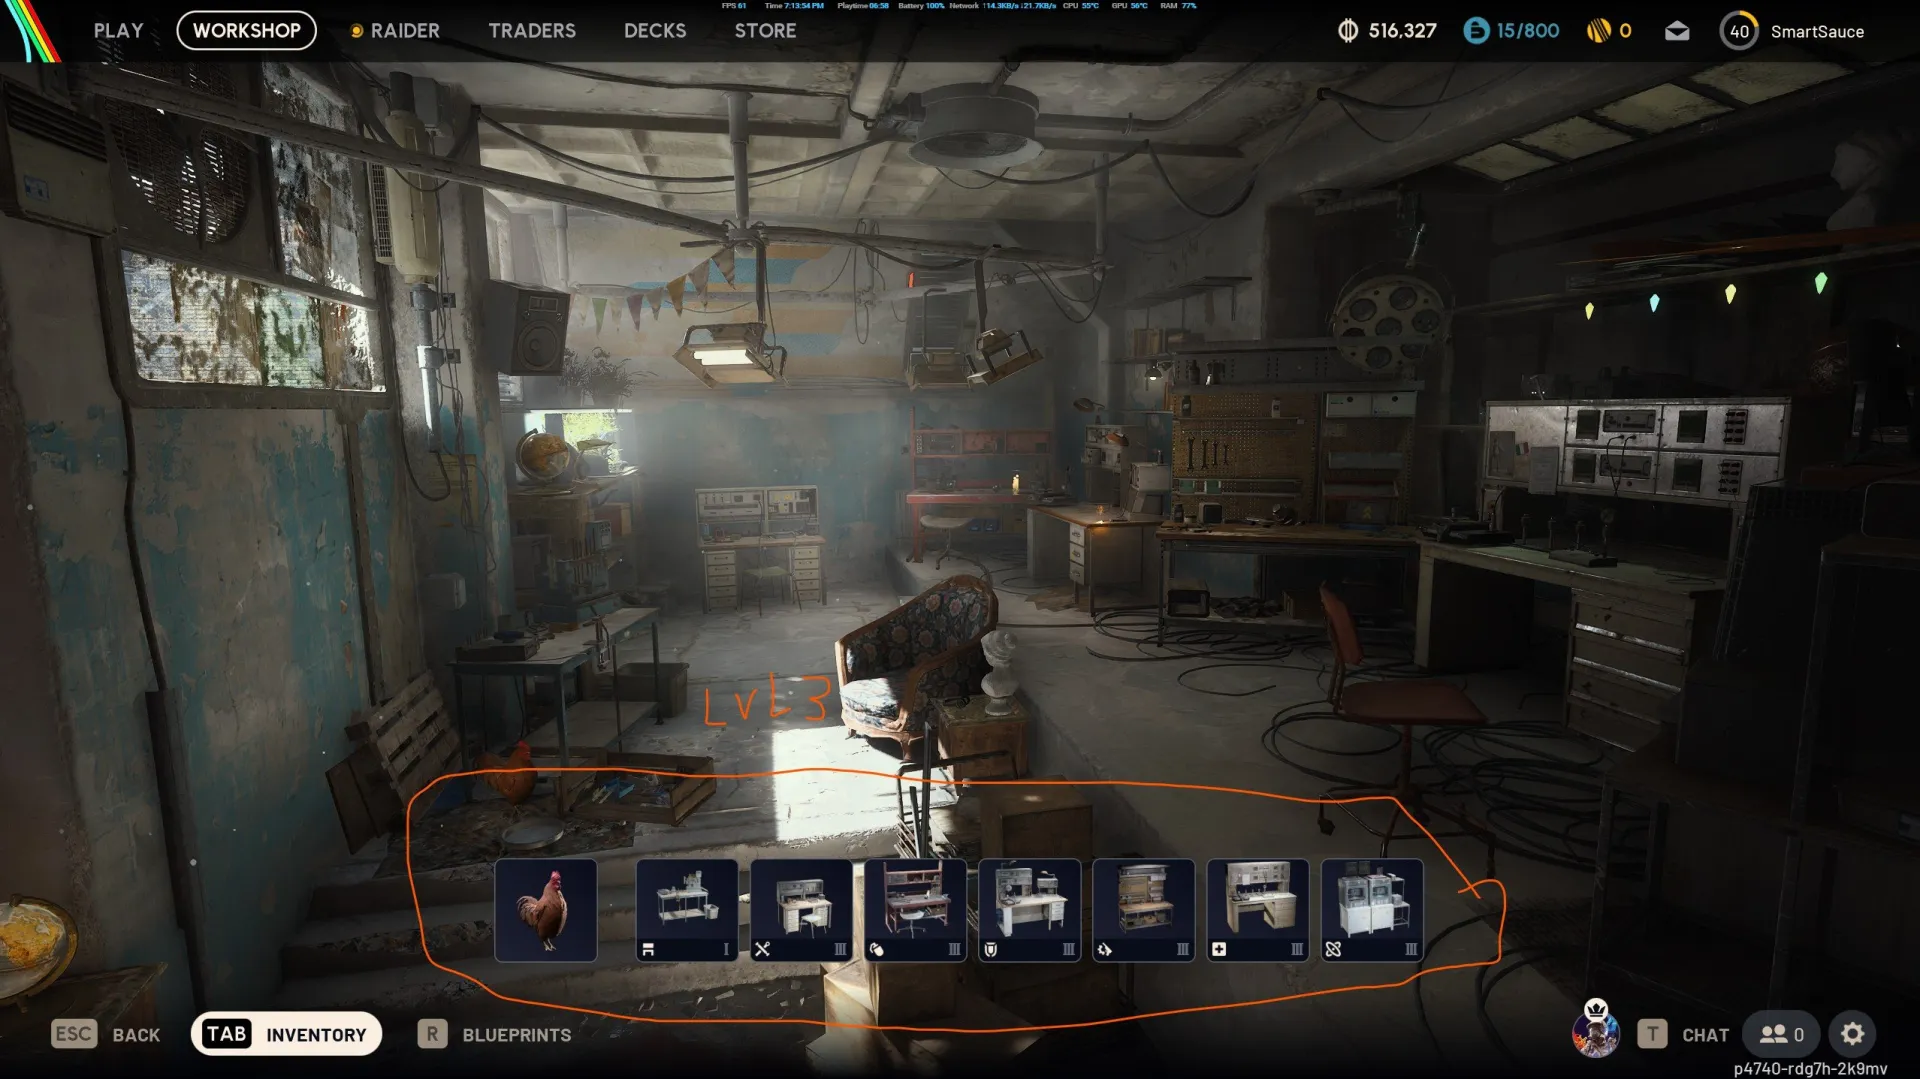Open settings gear icon
Screen dimensions: 1920x1079
click(1852, 1034)
